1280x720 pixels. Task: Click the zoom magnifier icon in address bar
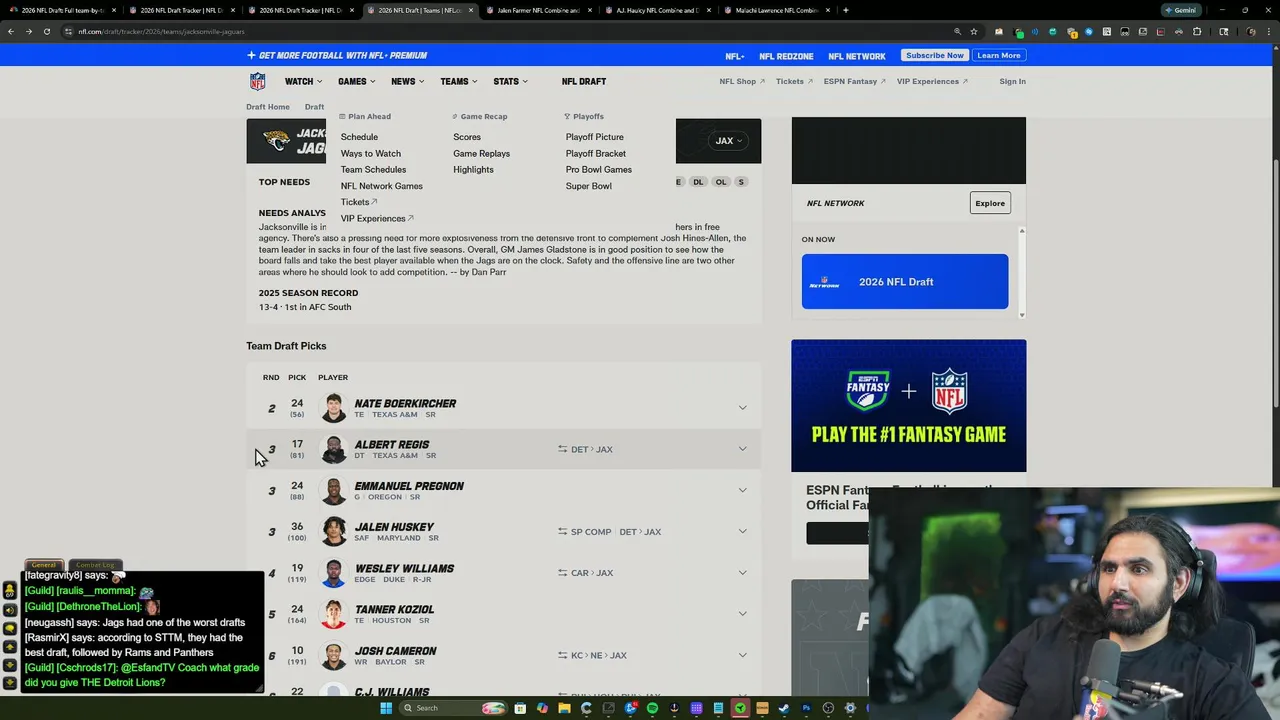[x=957, y=31]
